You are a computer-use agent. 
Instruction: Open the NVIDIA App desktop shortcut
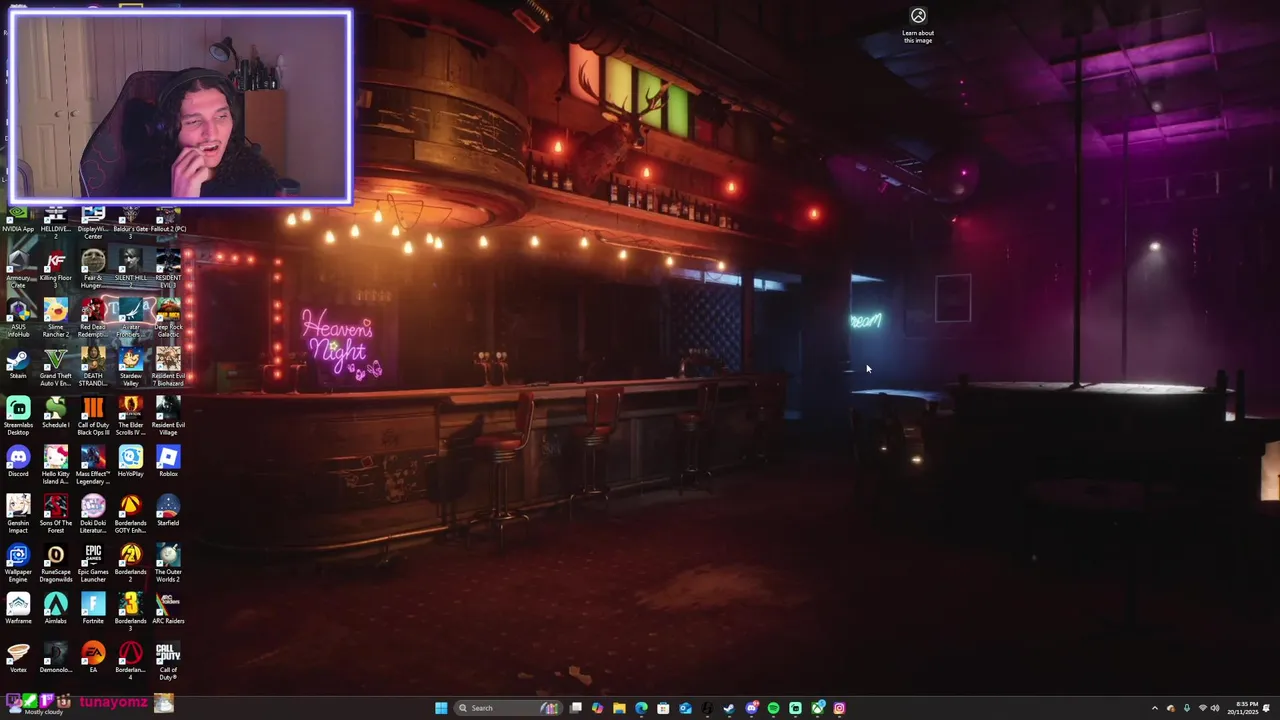click(x=18, y=219)
